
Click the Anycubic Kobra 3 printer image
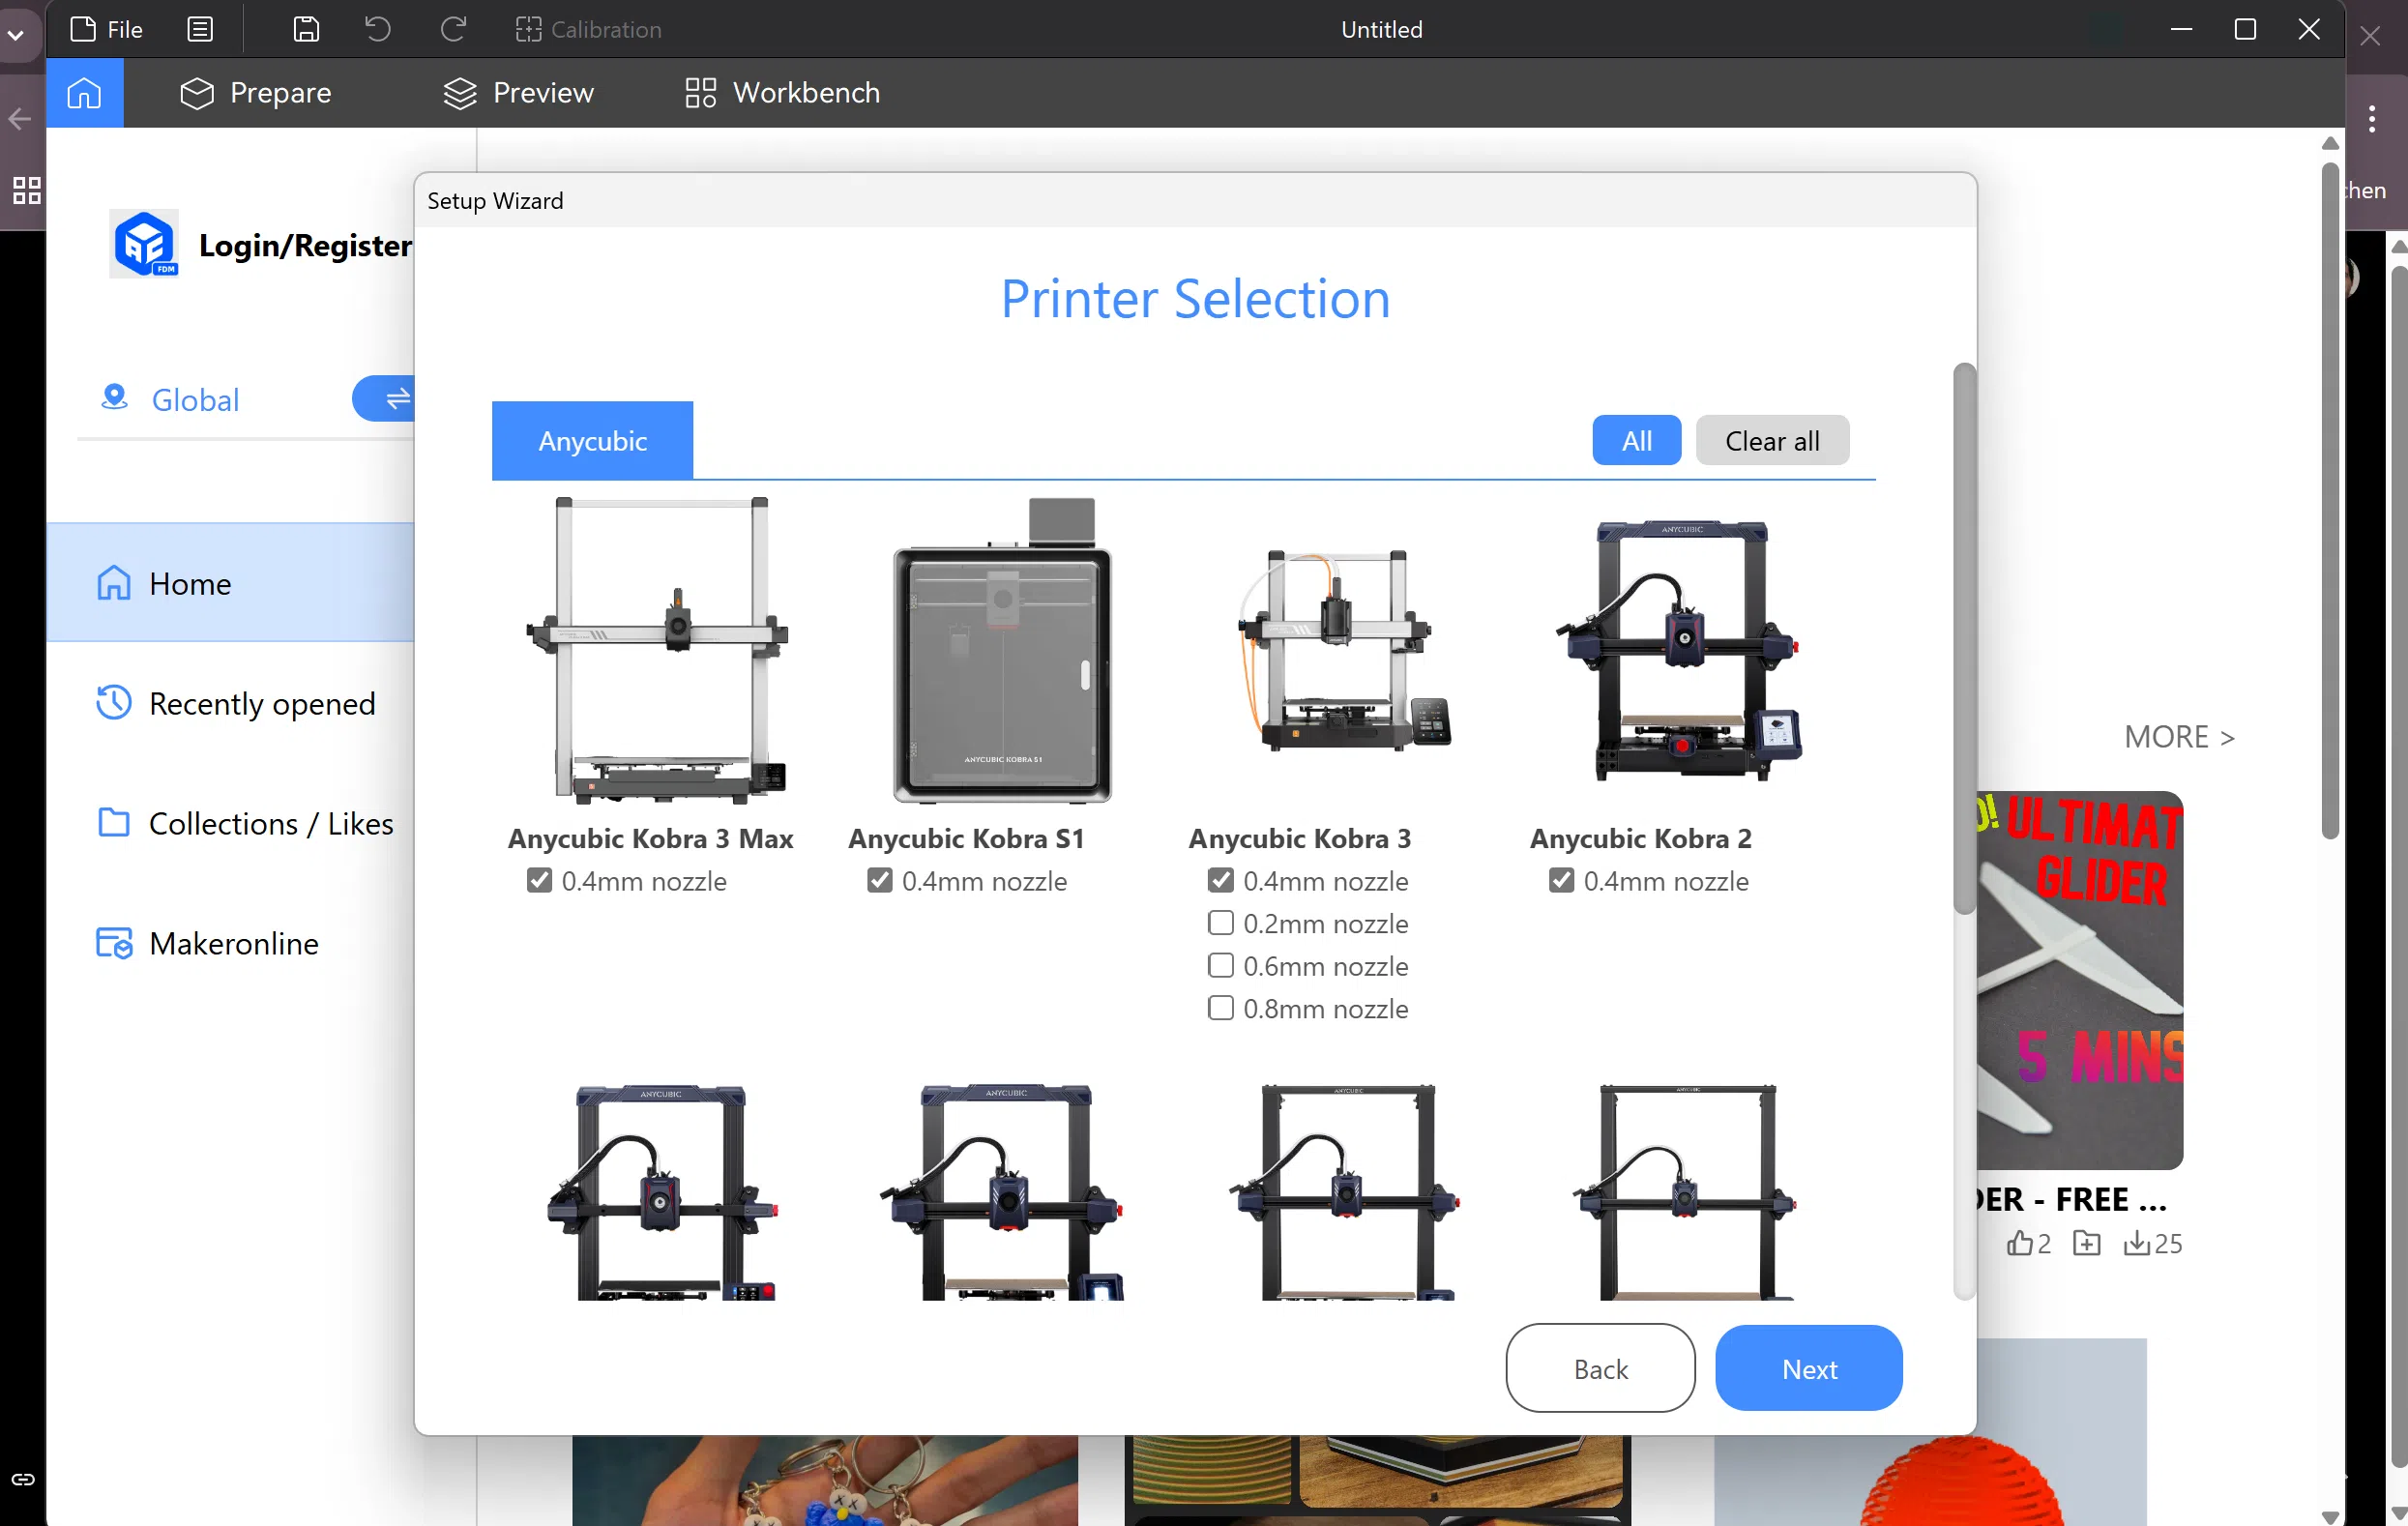coord(1343,650)
